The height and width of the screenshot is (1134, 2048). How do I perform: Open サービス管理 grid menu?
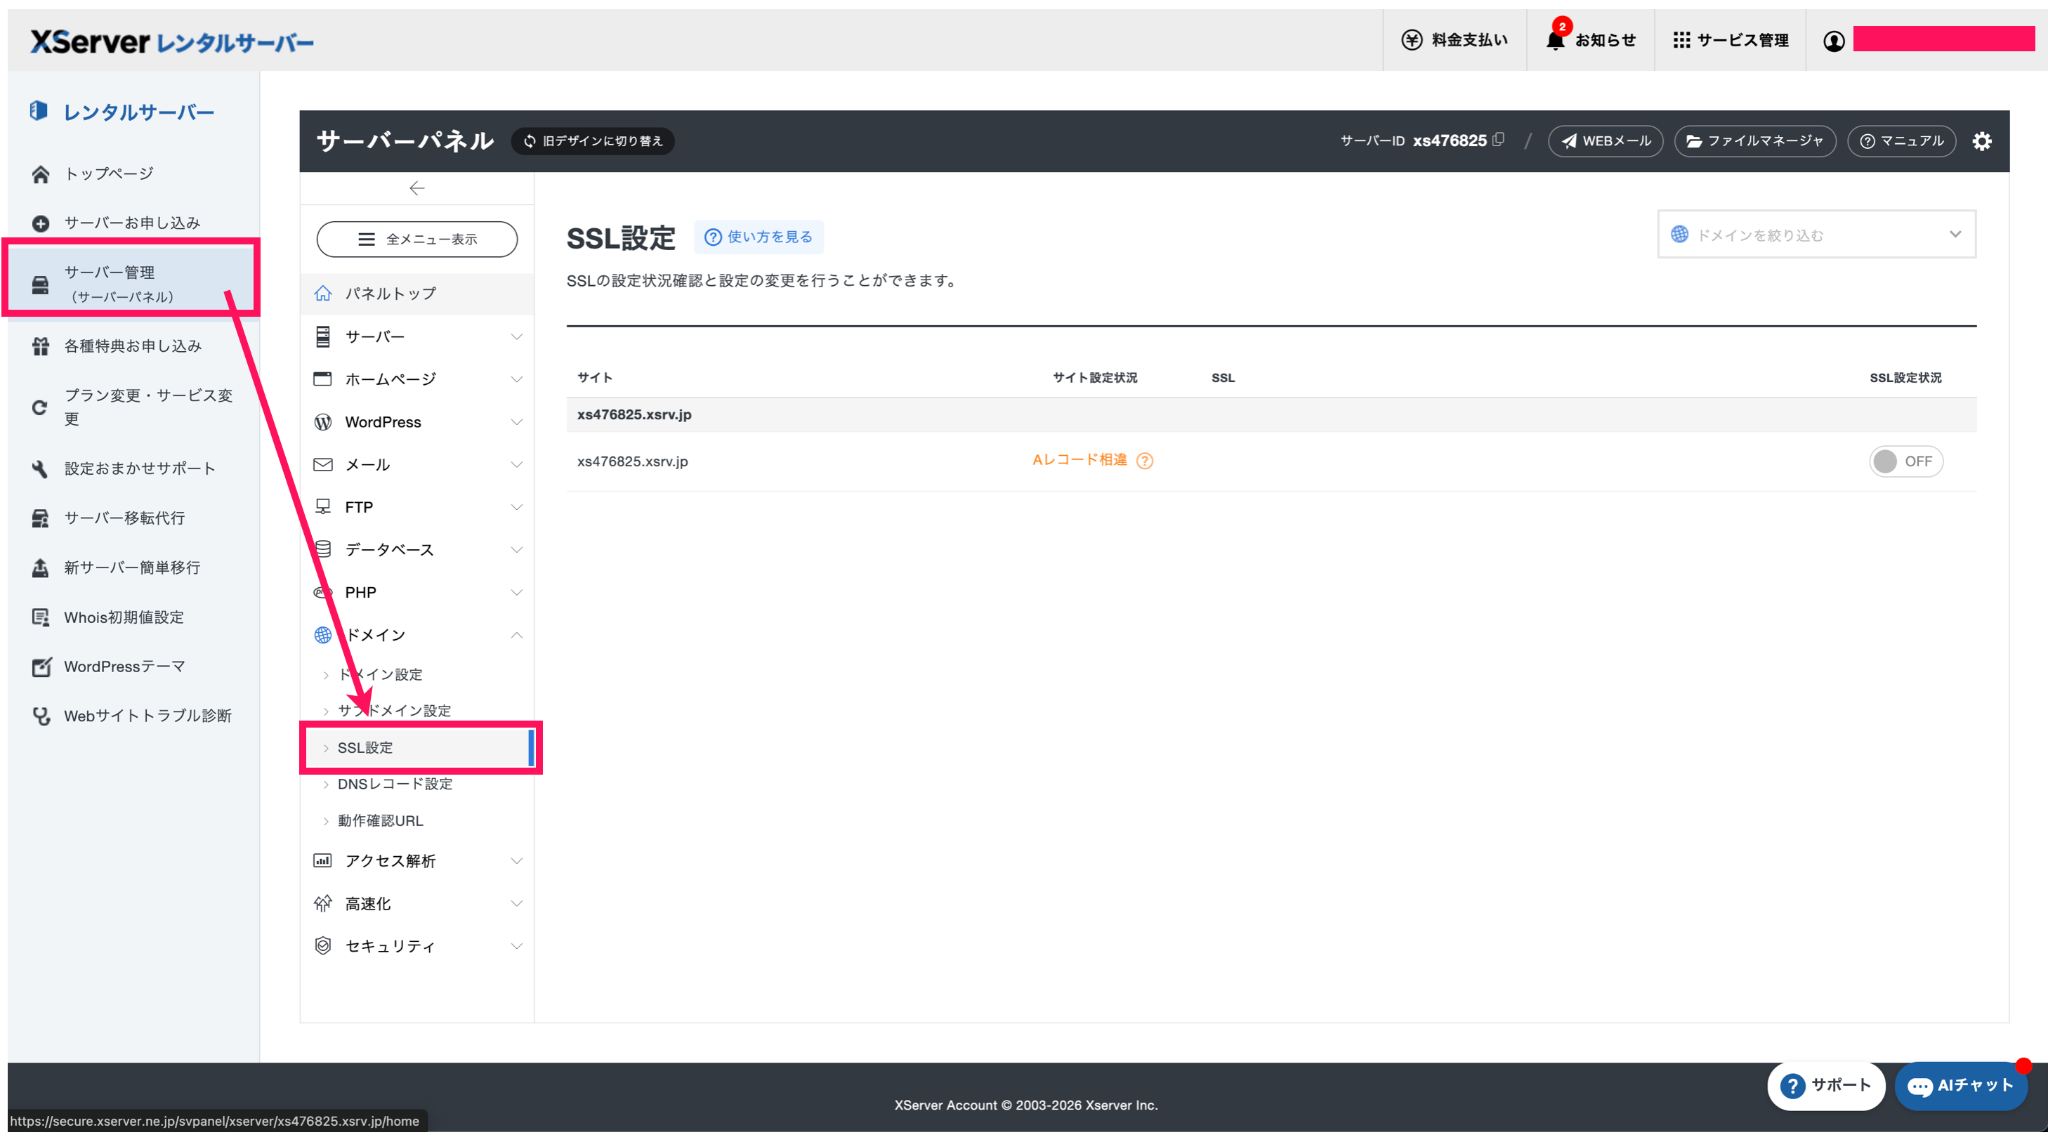(x=1730, y=40)
